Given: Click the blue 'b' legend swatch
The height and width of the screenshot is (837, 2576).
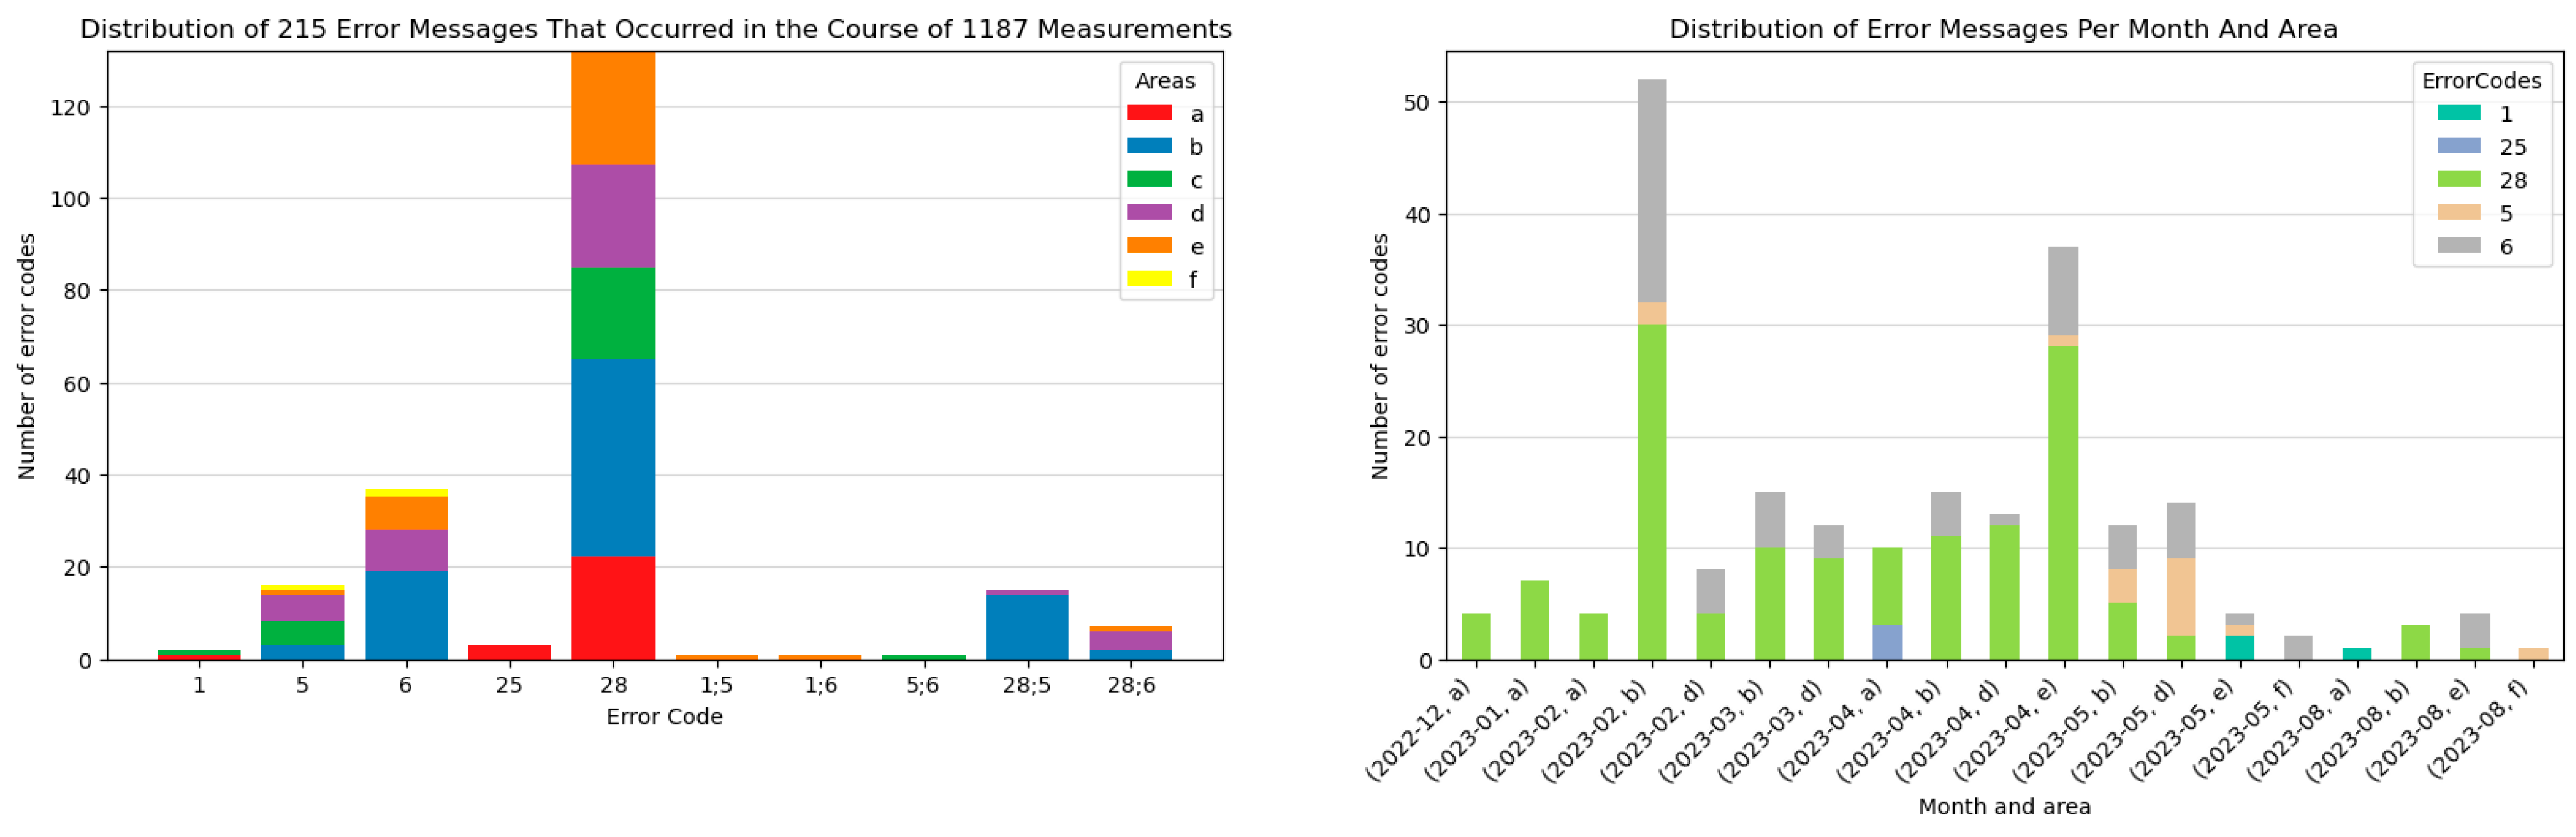Looking at the screenshot, I should click(x=1149, y=146).
